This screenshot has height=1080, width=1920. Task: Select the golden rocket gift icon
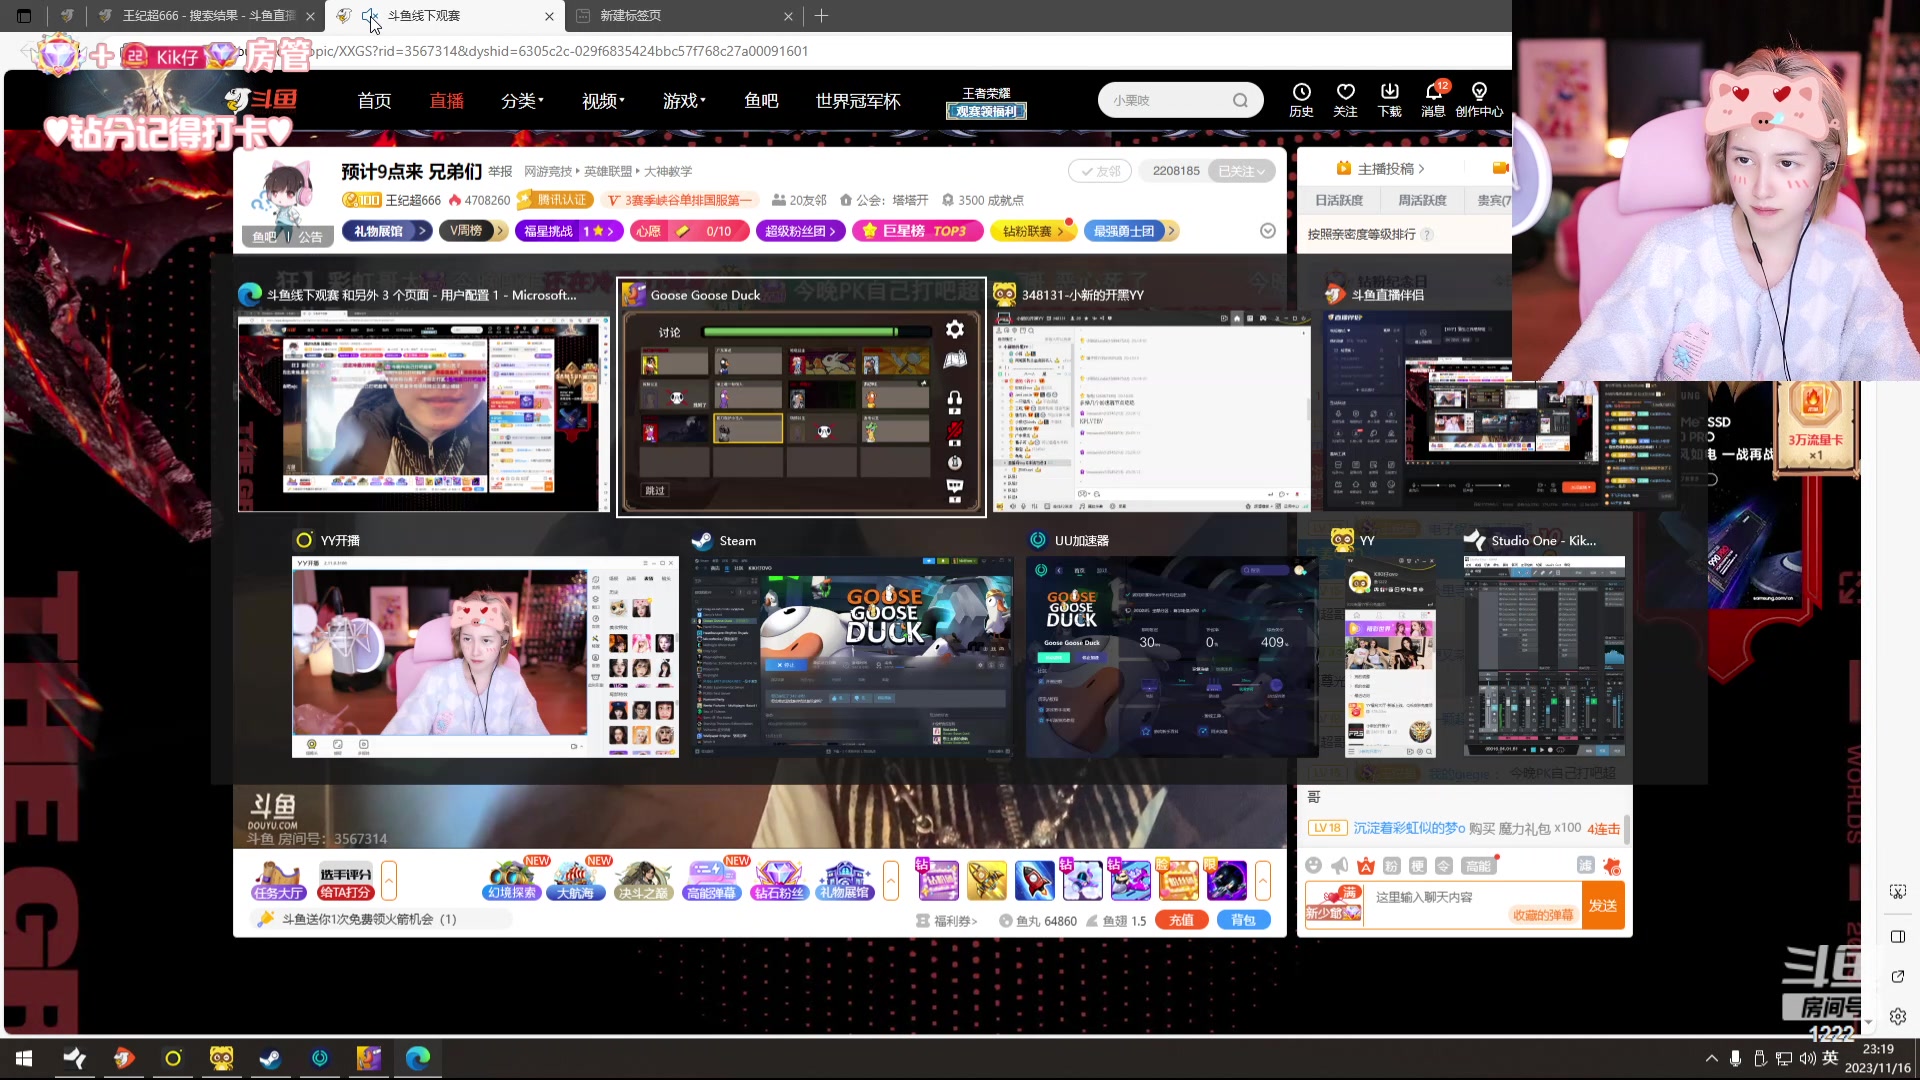pyautogui.click(x=987, y=880)
